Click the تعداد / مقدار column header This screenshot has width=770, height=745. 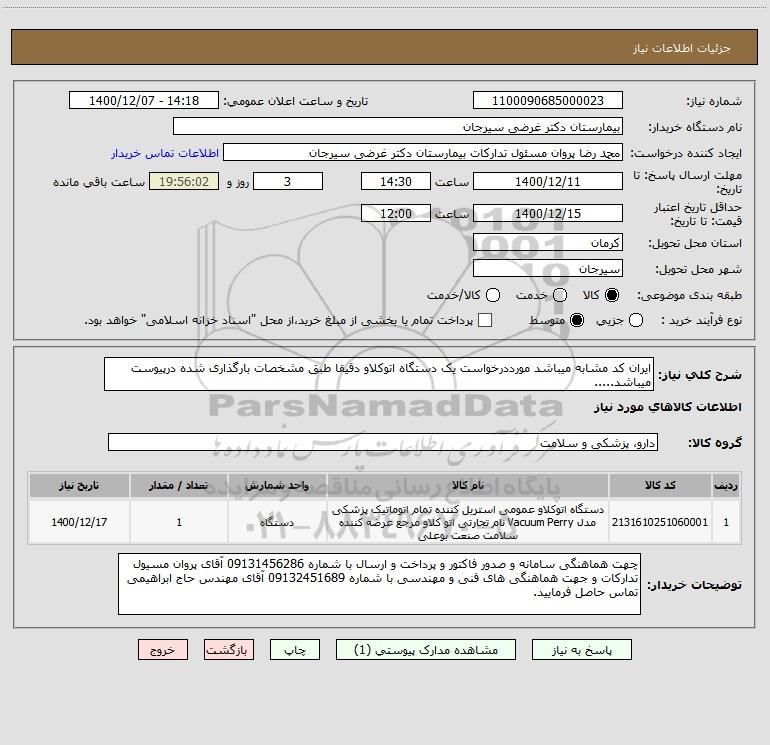179,485
